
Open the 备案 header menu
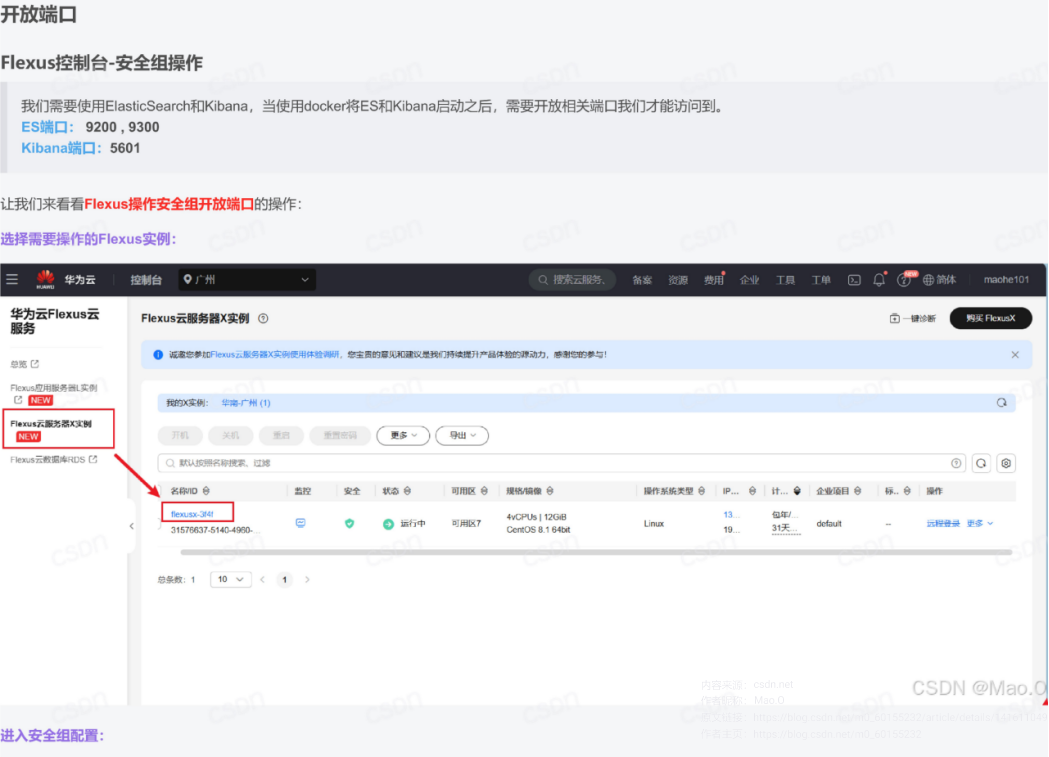click(x=642, y=280)
